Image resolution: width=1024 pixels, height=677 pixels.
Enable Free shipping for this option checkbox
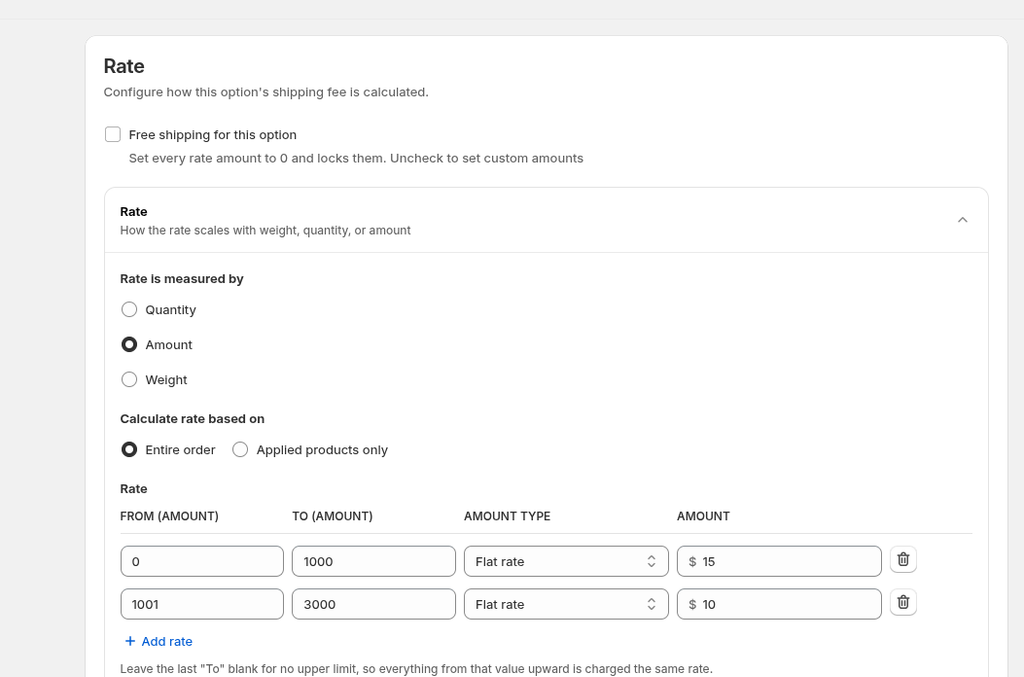point(113,134)
